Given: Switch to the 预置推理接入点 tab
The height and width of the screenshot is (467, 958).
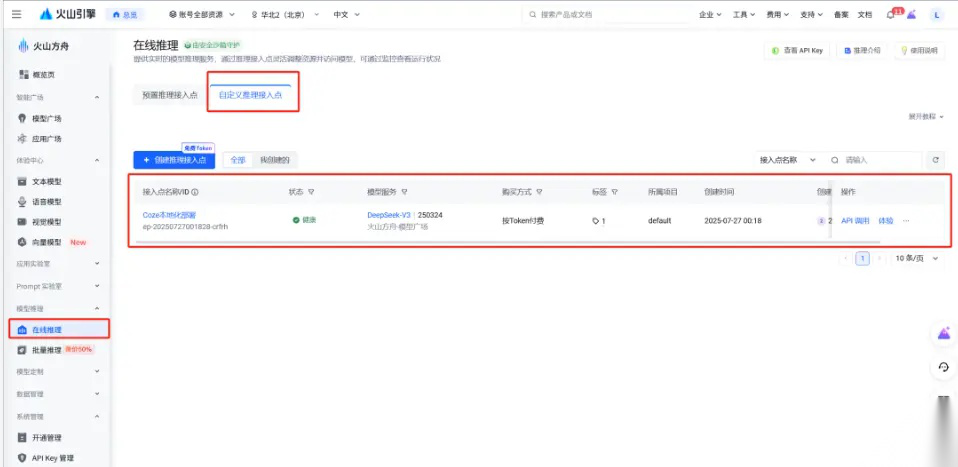Looking at the screenshot, I should point(170,95).
